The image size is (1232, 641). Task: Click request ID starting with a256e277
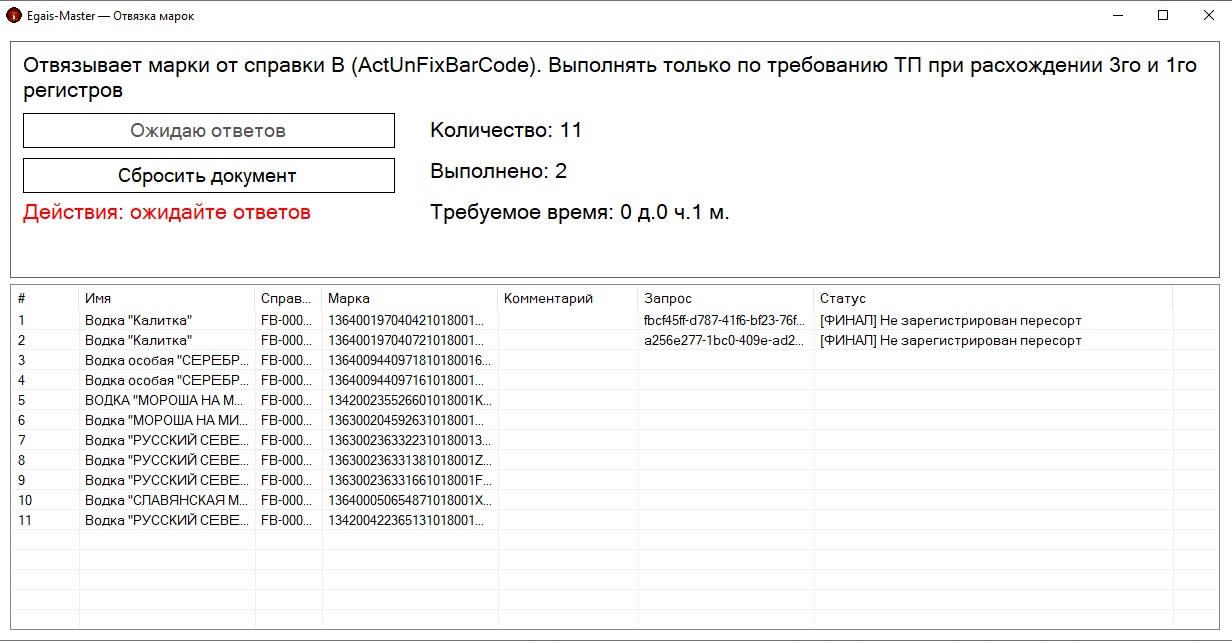(724, 341)
